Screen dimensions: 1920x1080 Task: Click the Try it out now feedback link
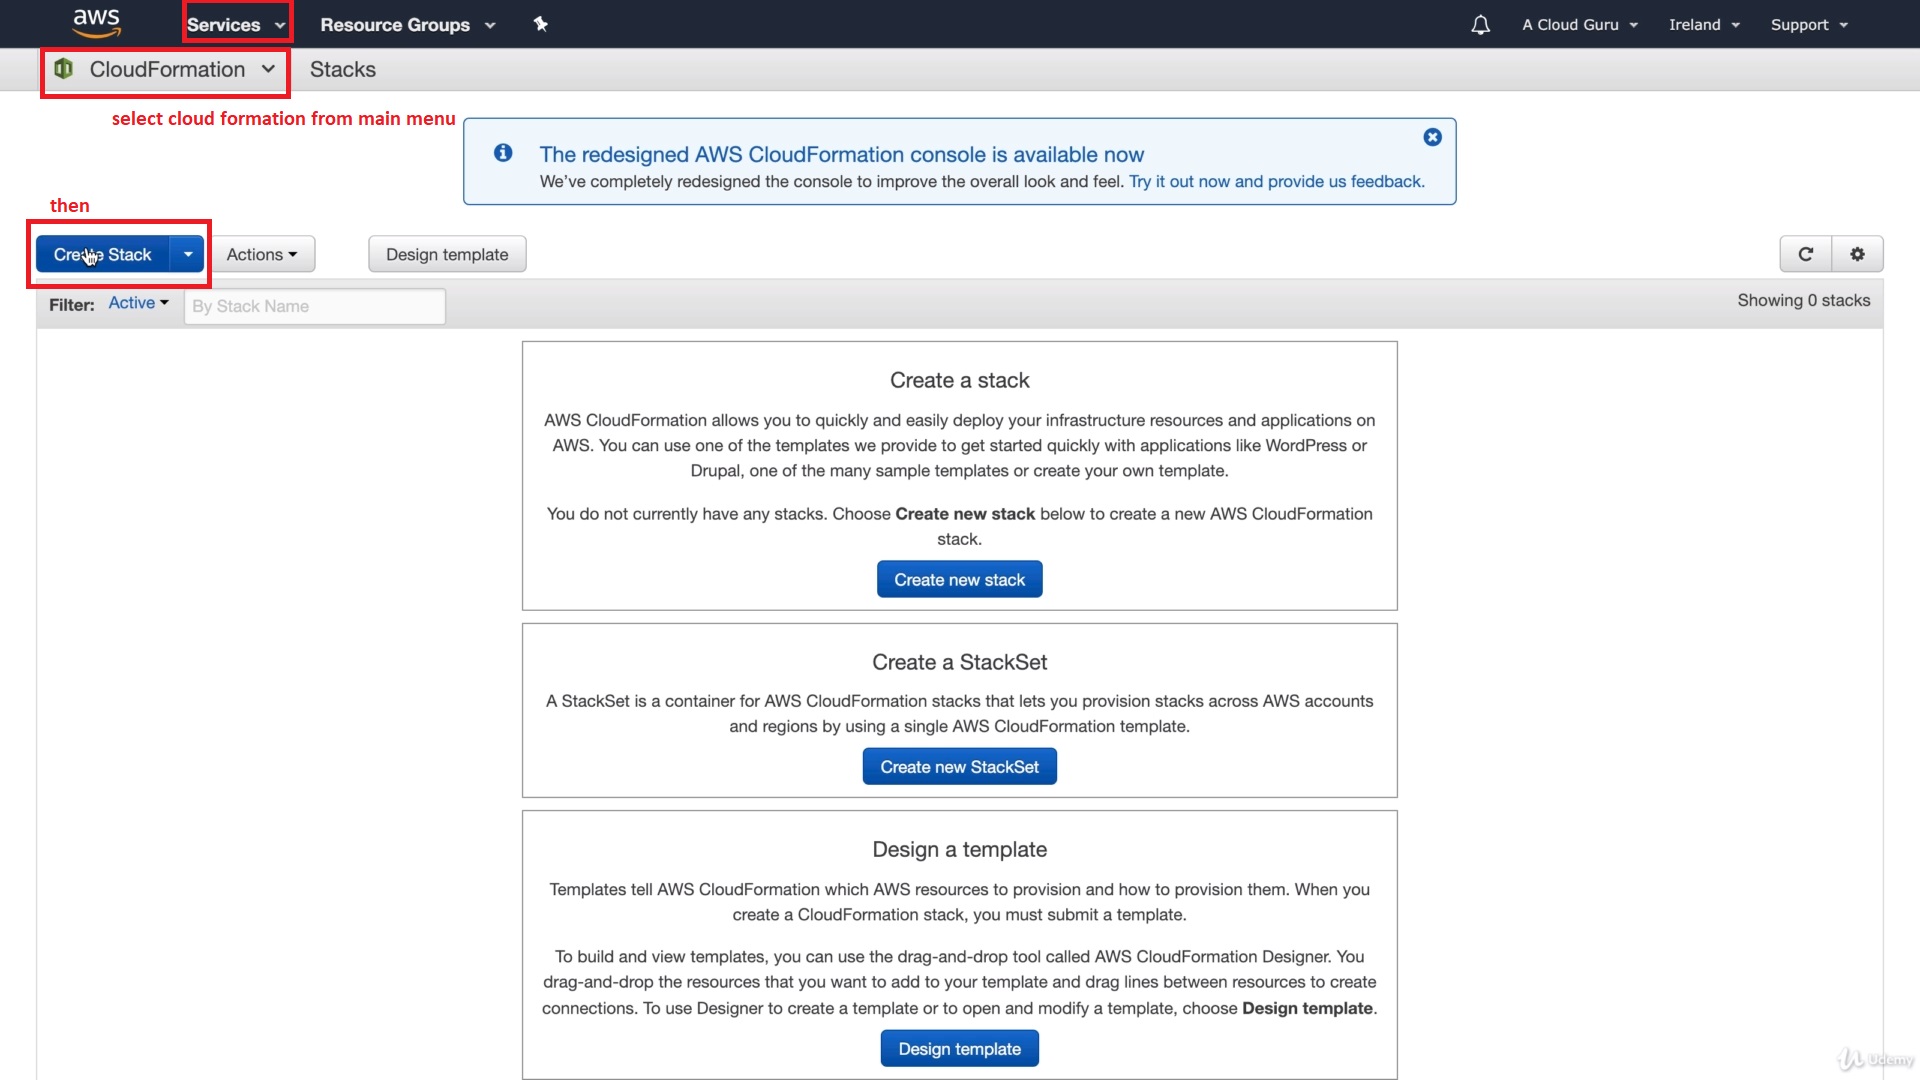click(x=1276, y=181)
